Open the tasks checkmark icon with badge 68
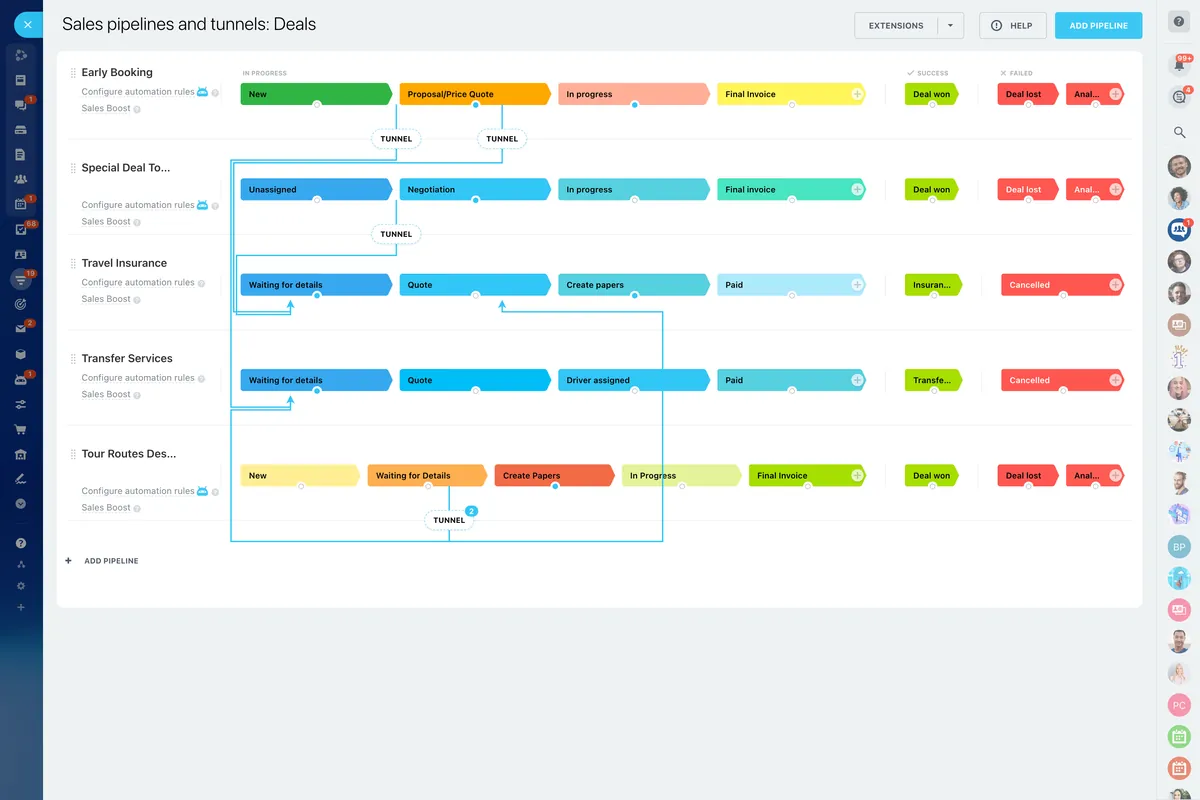1200x800 pixels. pos(20,229)
